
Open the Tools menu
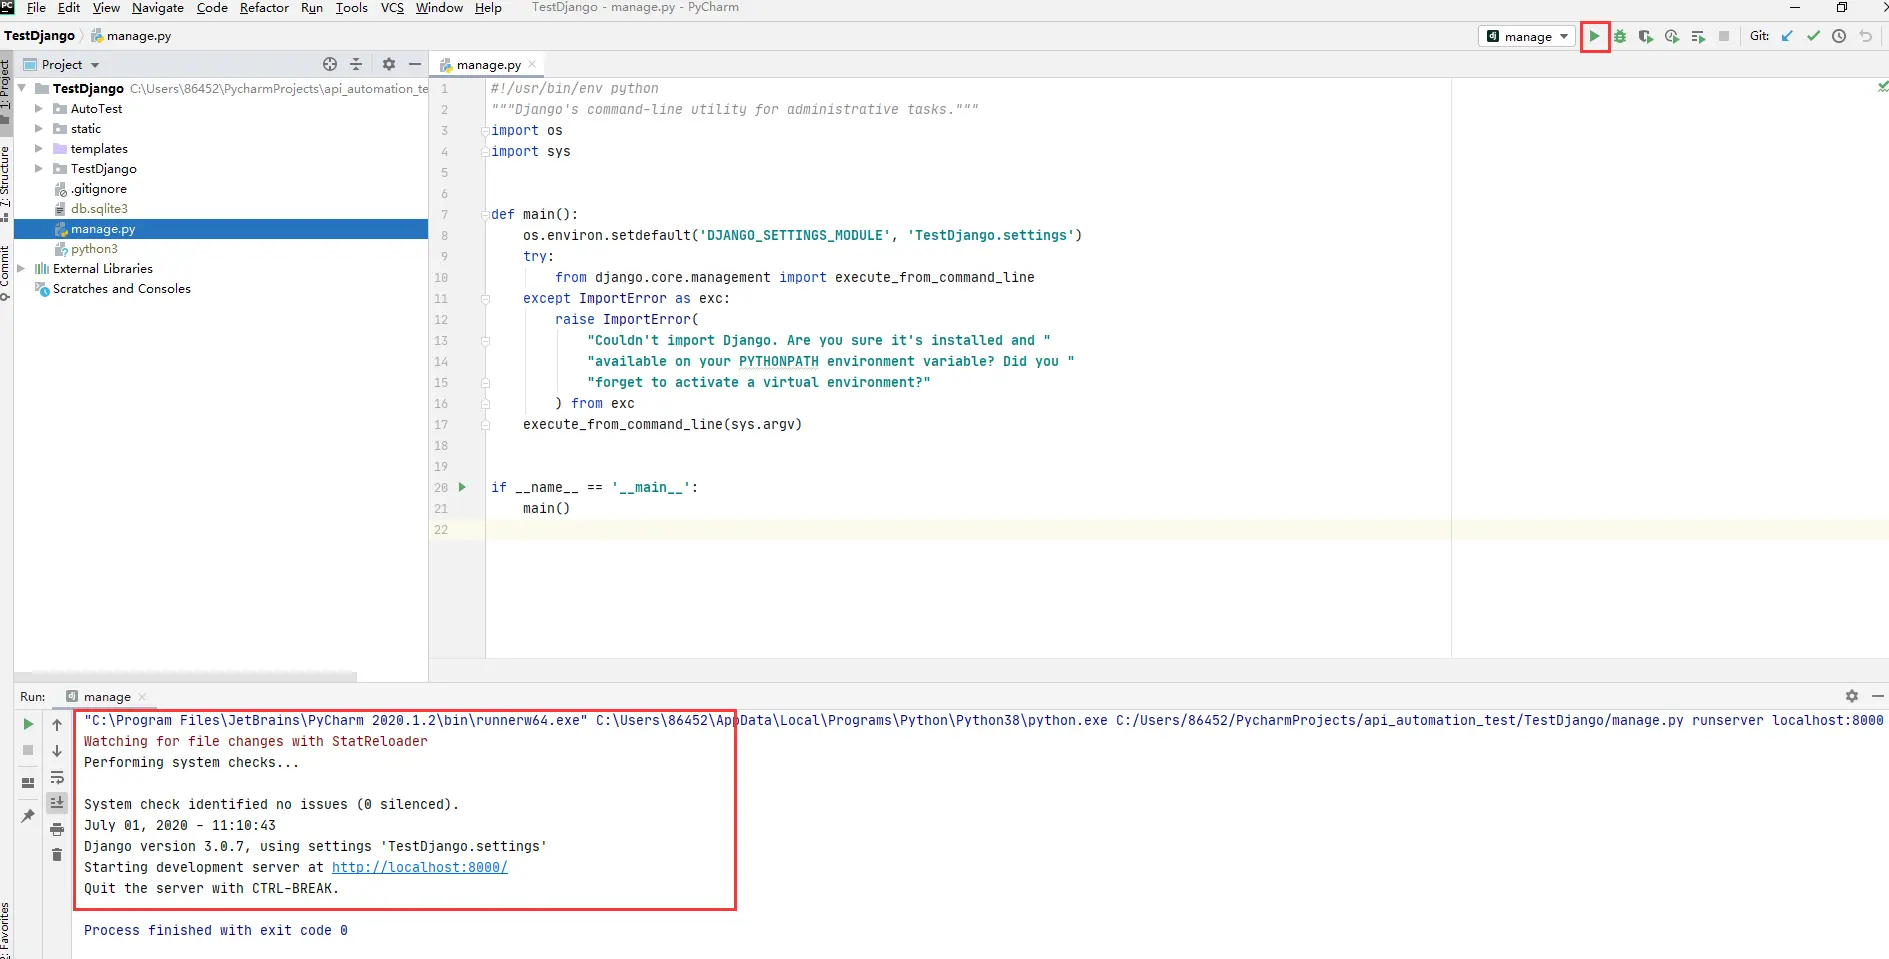pyautogui.click(x=351, y=8)
